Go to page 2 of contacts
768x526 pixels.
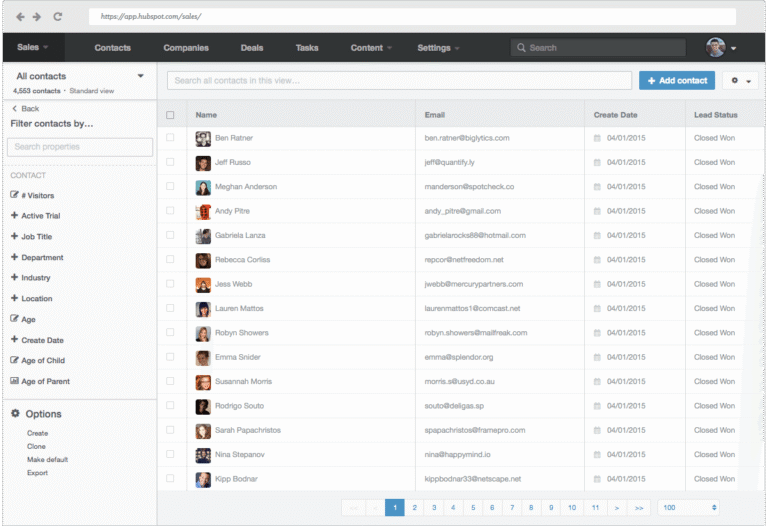(x=414, y=507)
